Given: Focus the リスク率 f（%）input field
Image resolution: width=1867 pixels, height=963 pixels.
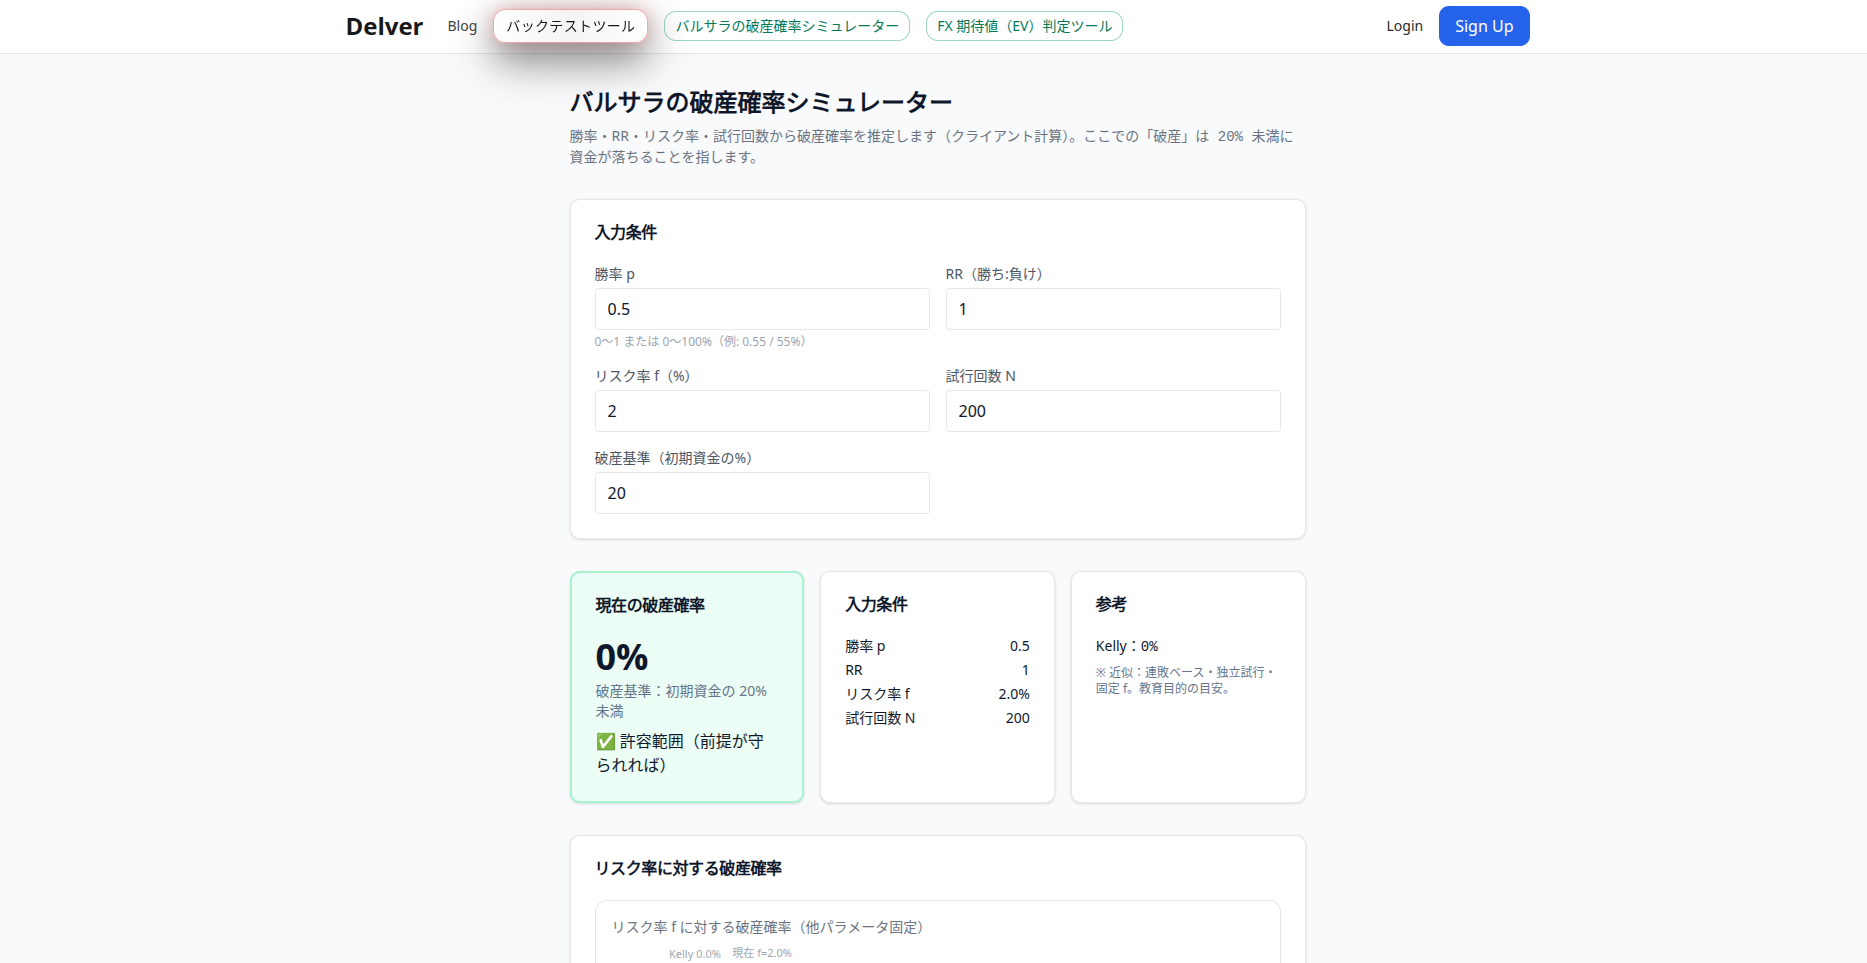Looking at the screenshot, I should click(762, 411).
